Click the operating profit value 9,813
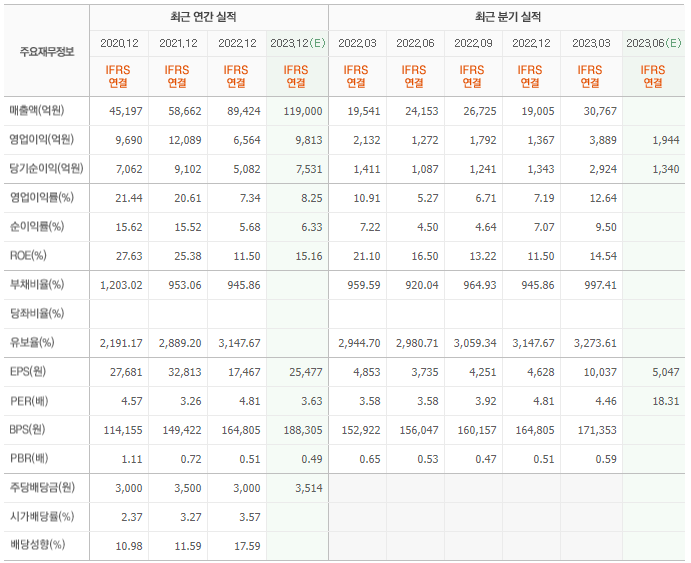691x563 pixels. point(309,140)
